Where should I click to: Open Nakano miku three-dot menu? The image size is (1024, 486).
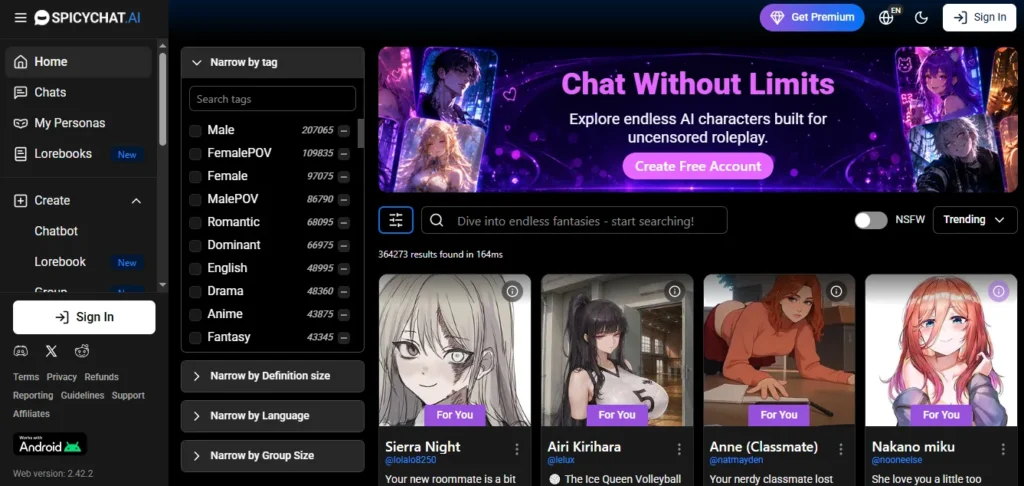(1003, 449)
